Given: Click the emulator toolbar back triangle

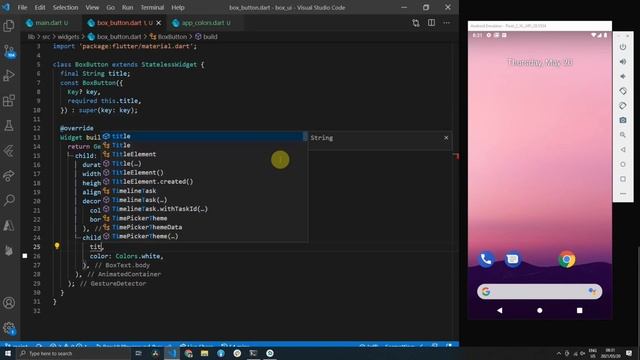Looking at the screenshot, I should (623, 150).
